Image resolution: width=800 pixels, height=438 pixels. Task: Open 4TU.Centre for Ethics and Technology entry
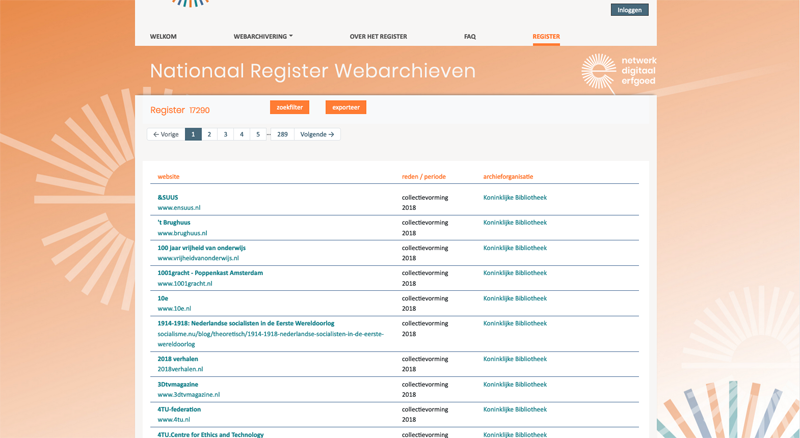point(211,434)
